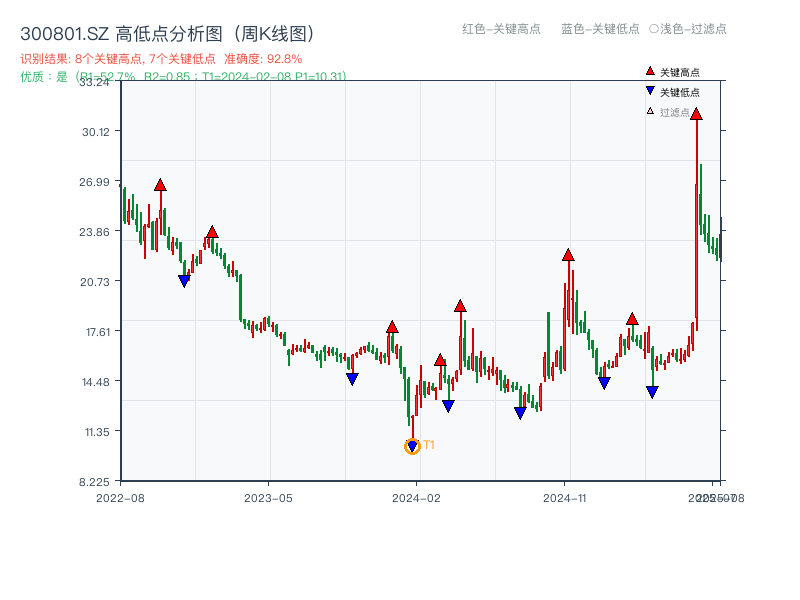Image resolution: width=800 pixels, height=600 pixels.
Task: Click the blue key-low marker nearest 2023-05
Action: [352, 378]
